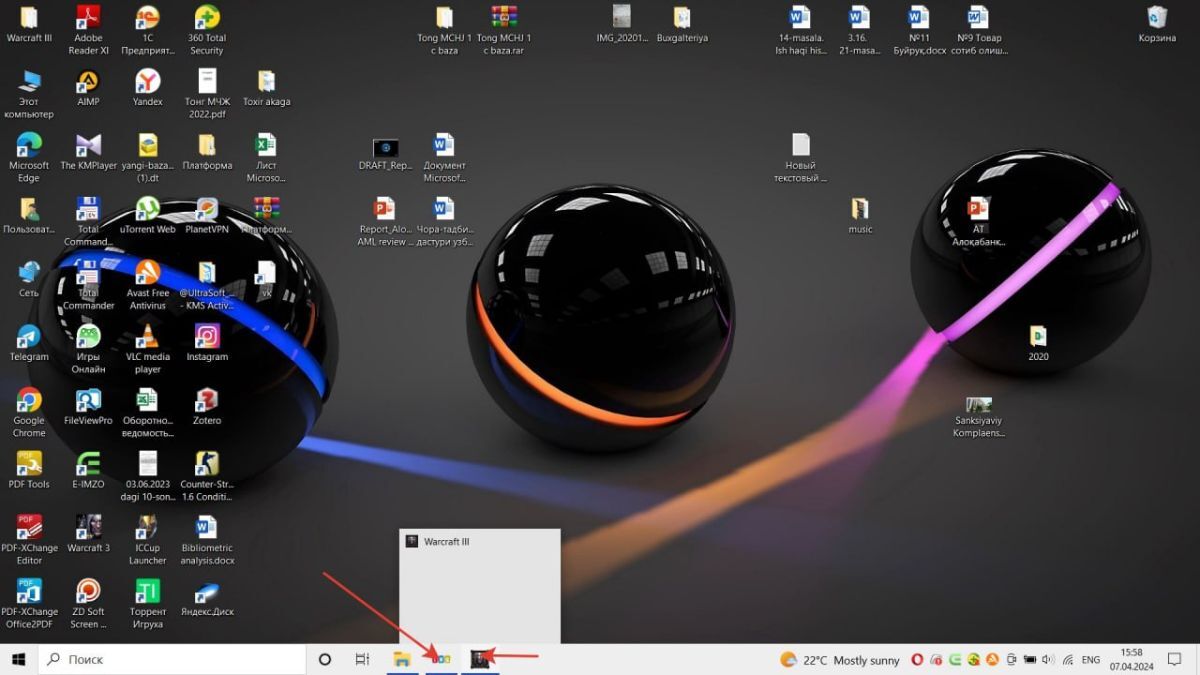Click the Поиск search box
Viewport: 1200px width, 675px height.
click(170, 659)
